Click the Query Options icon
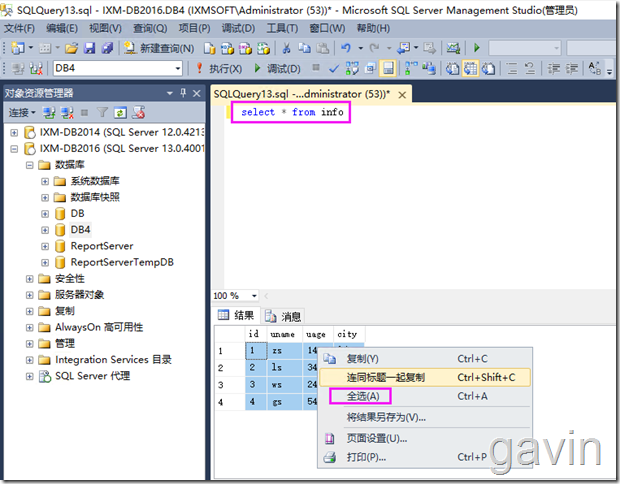The image size is (620, 484). pos(370,68)
